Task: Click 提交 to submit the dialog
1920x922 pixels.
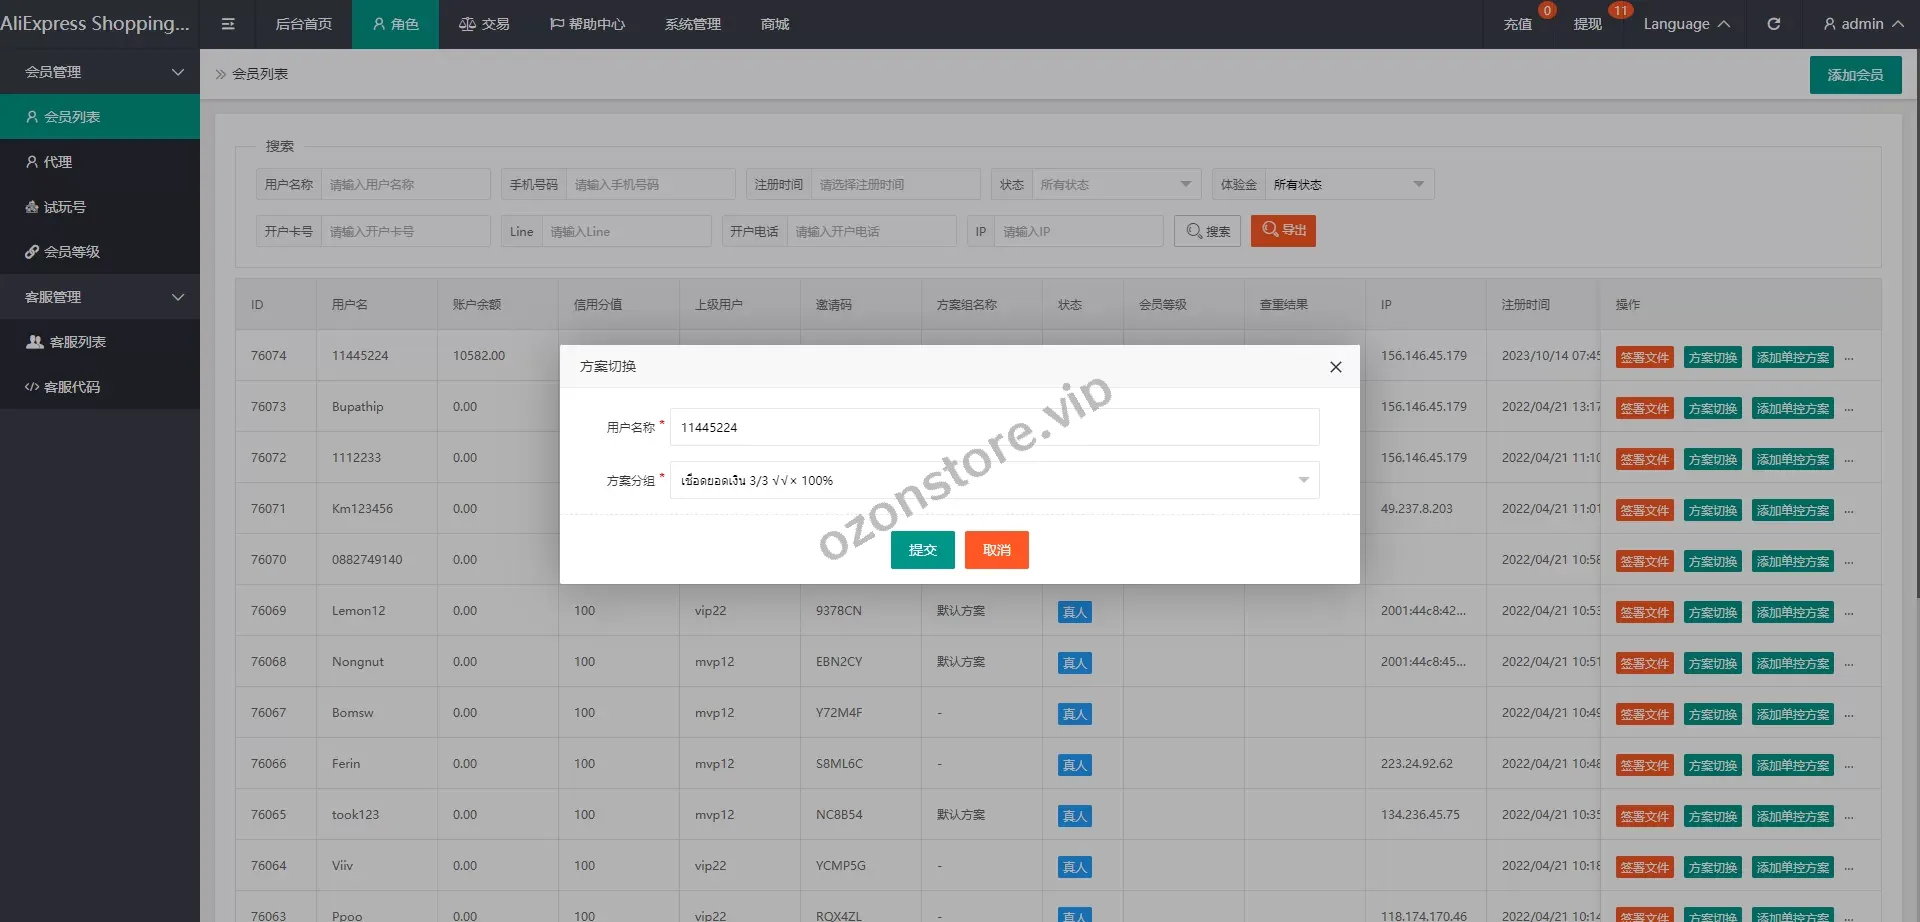Action: pos(922,550)
